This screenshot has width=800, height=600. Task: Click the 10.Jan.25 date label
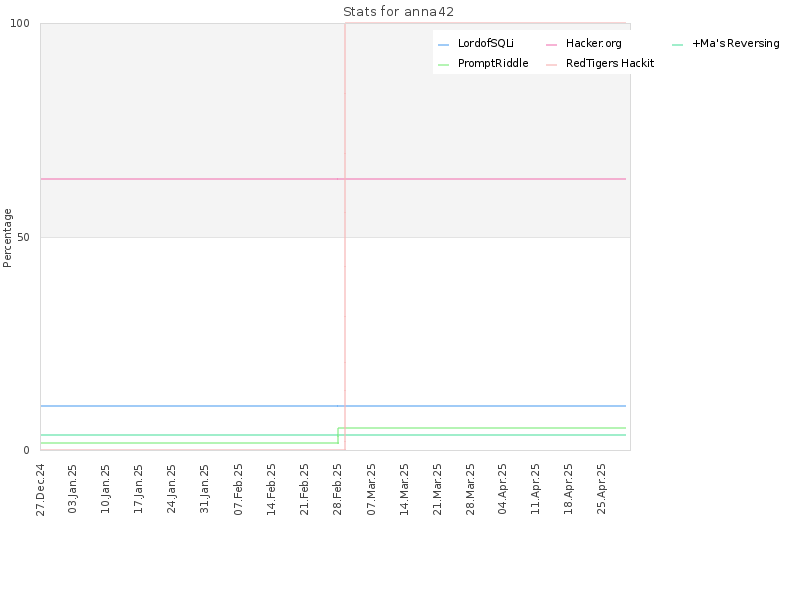pos(105,489)
